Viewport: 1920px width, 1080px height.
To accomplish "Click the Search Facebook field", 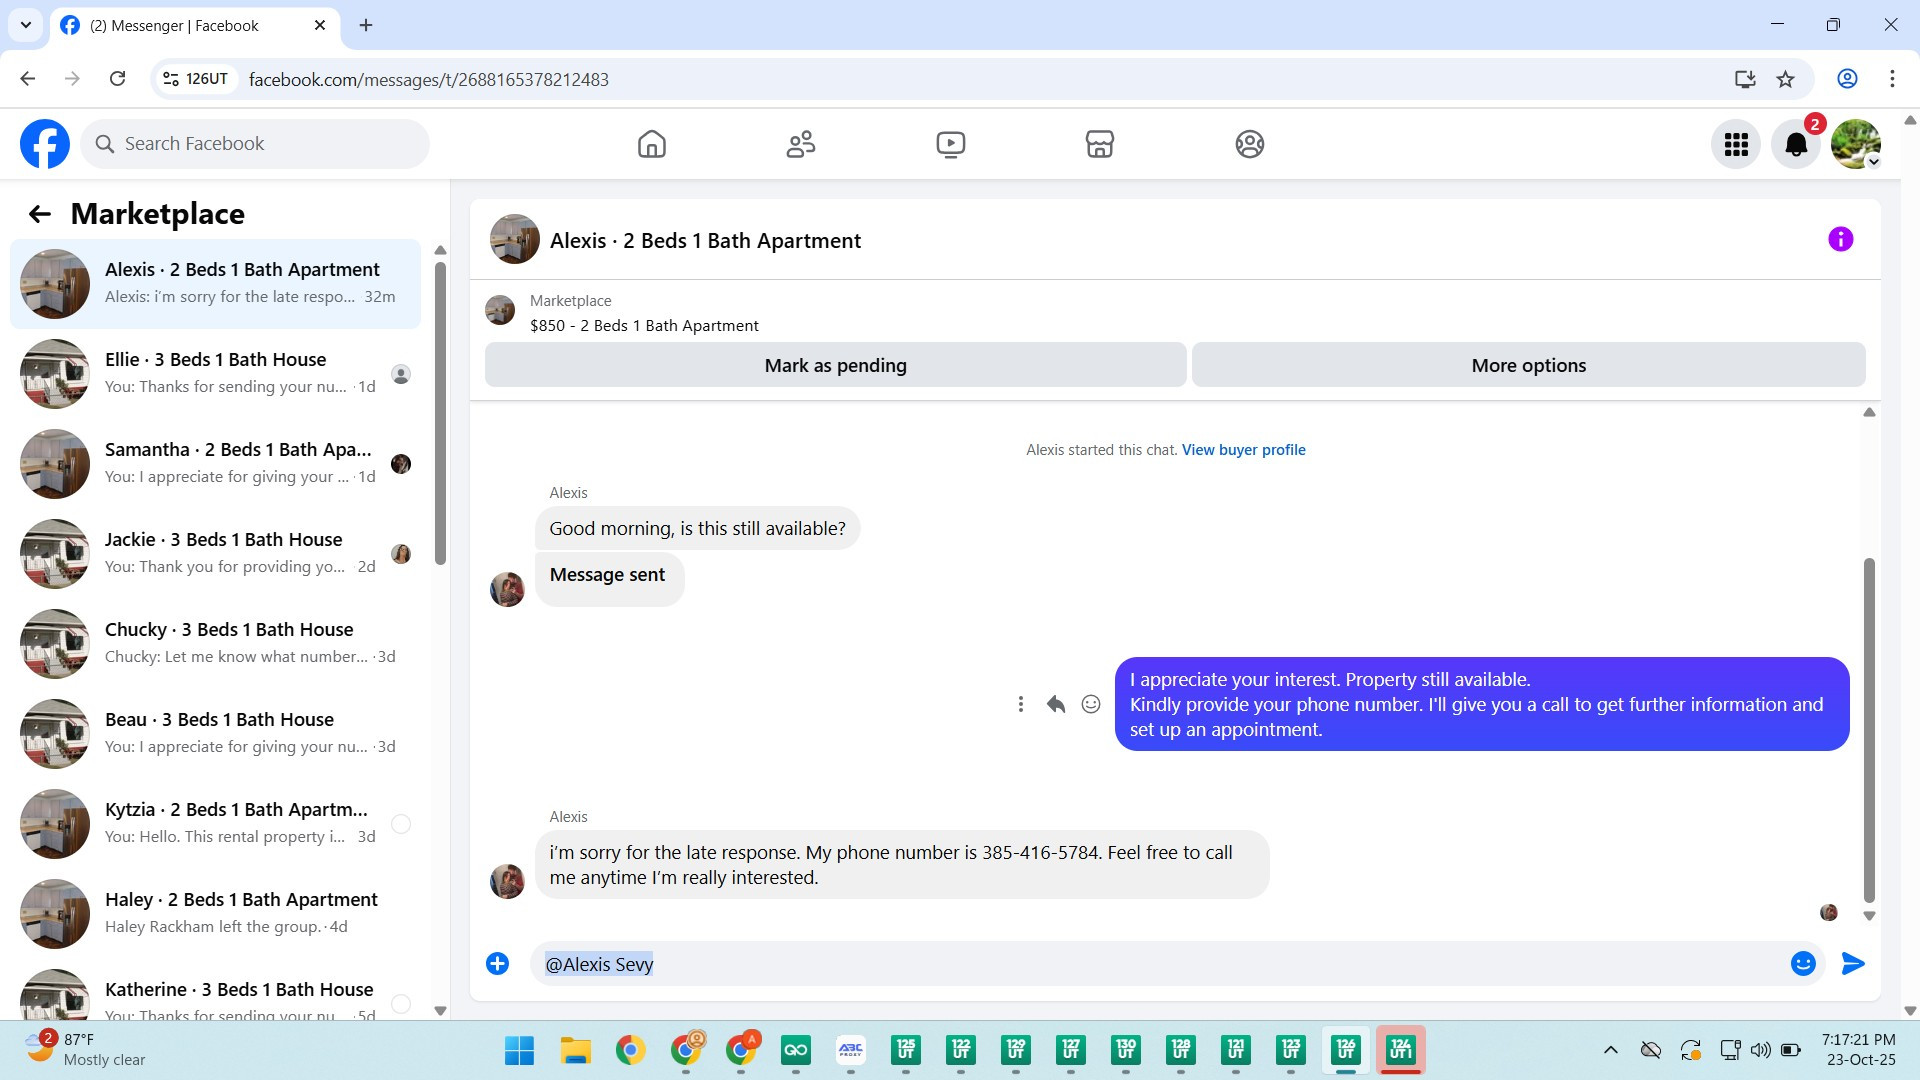I will (256, 144).
